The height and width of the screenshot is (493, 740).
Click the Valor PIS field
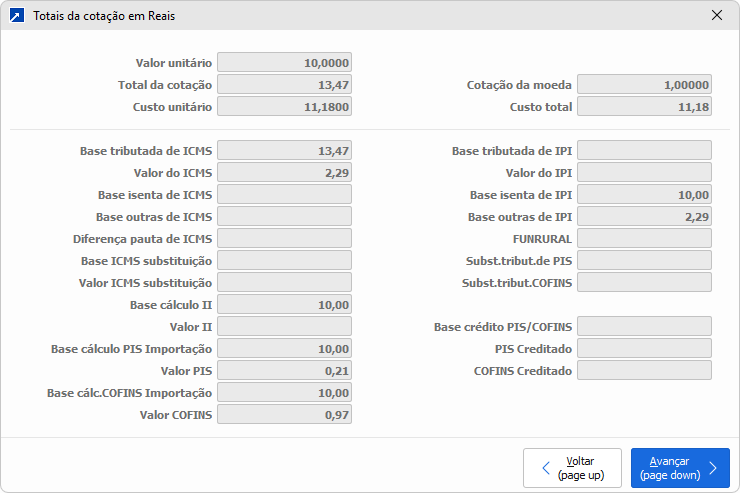point(284,371)
